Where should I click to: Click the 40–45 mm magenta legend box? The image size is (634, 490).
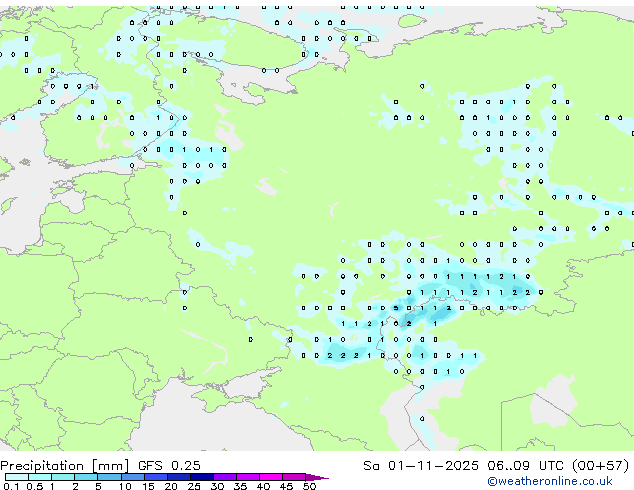click(x=271, y=477)
